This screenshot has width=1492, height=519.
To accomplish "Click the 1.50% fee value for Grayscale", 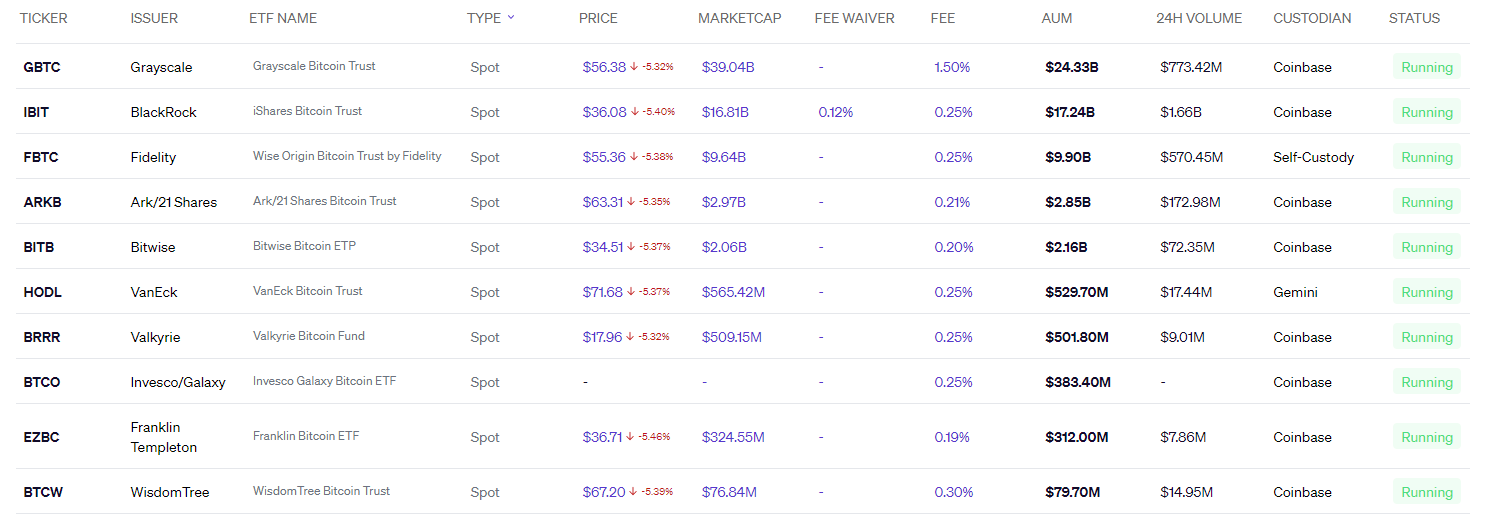I will tap(952, 67).
